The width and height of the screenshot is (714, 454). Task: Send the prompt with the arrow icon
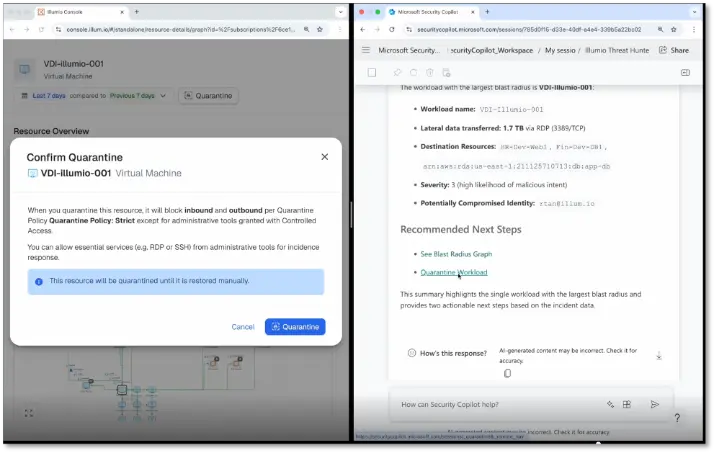point(655,404)
